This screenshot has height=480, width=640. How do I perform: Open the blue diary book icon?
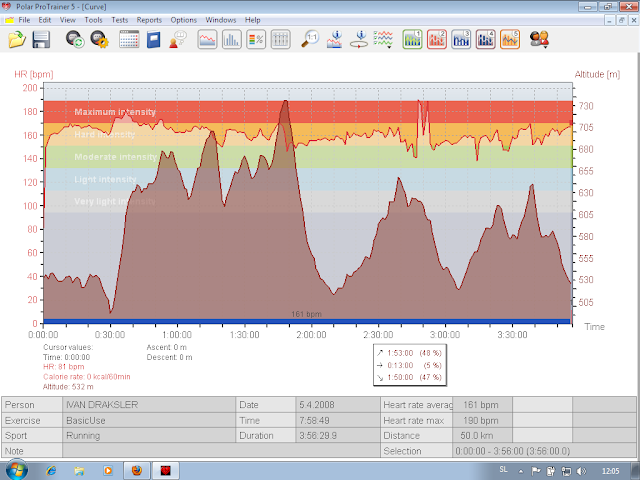[x=153, y=40]
